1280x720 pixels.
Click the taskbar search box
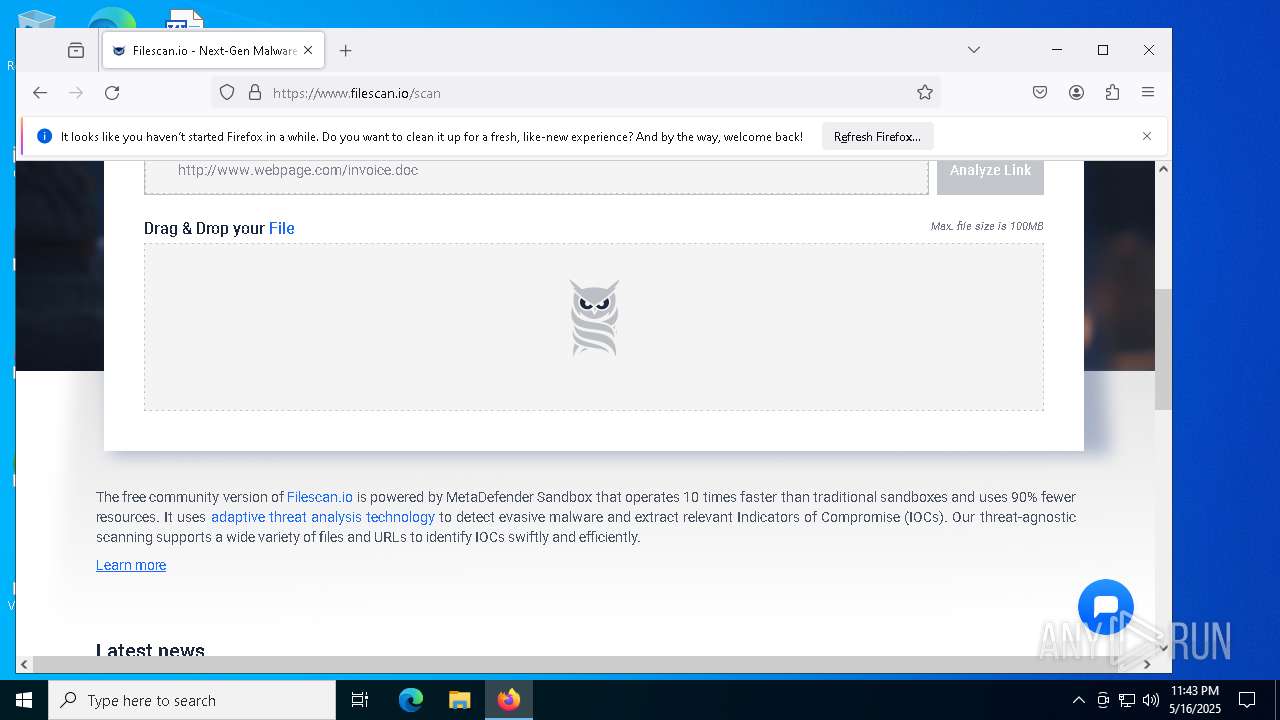(x=192, y=700)
